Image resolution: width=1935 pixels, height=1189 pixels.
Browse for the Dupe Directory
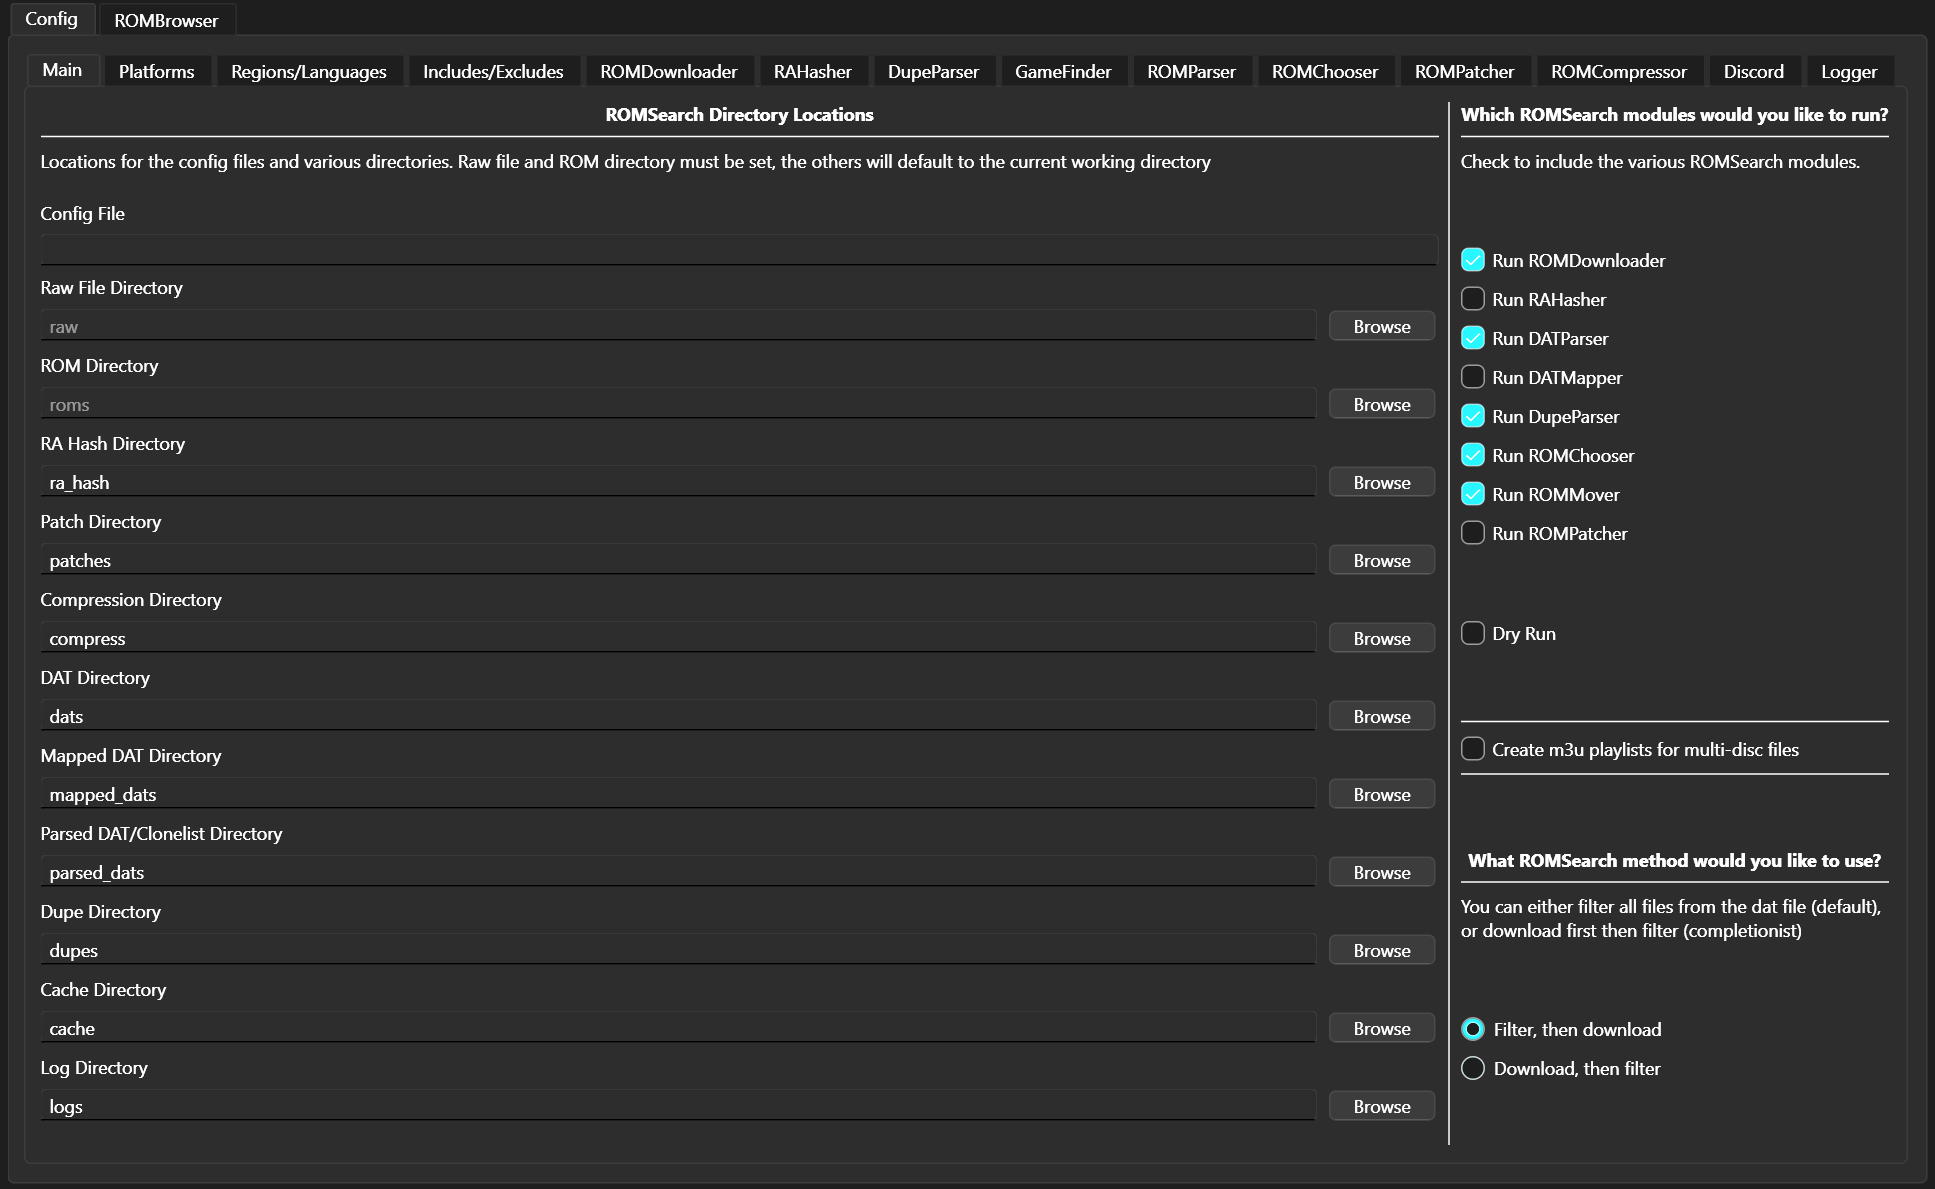[1382, 950]
